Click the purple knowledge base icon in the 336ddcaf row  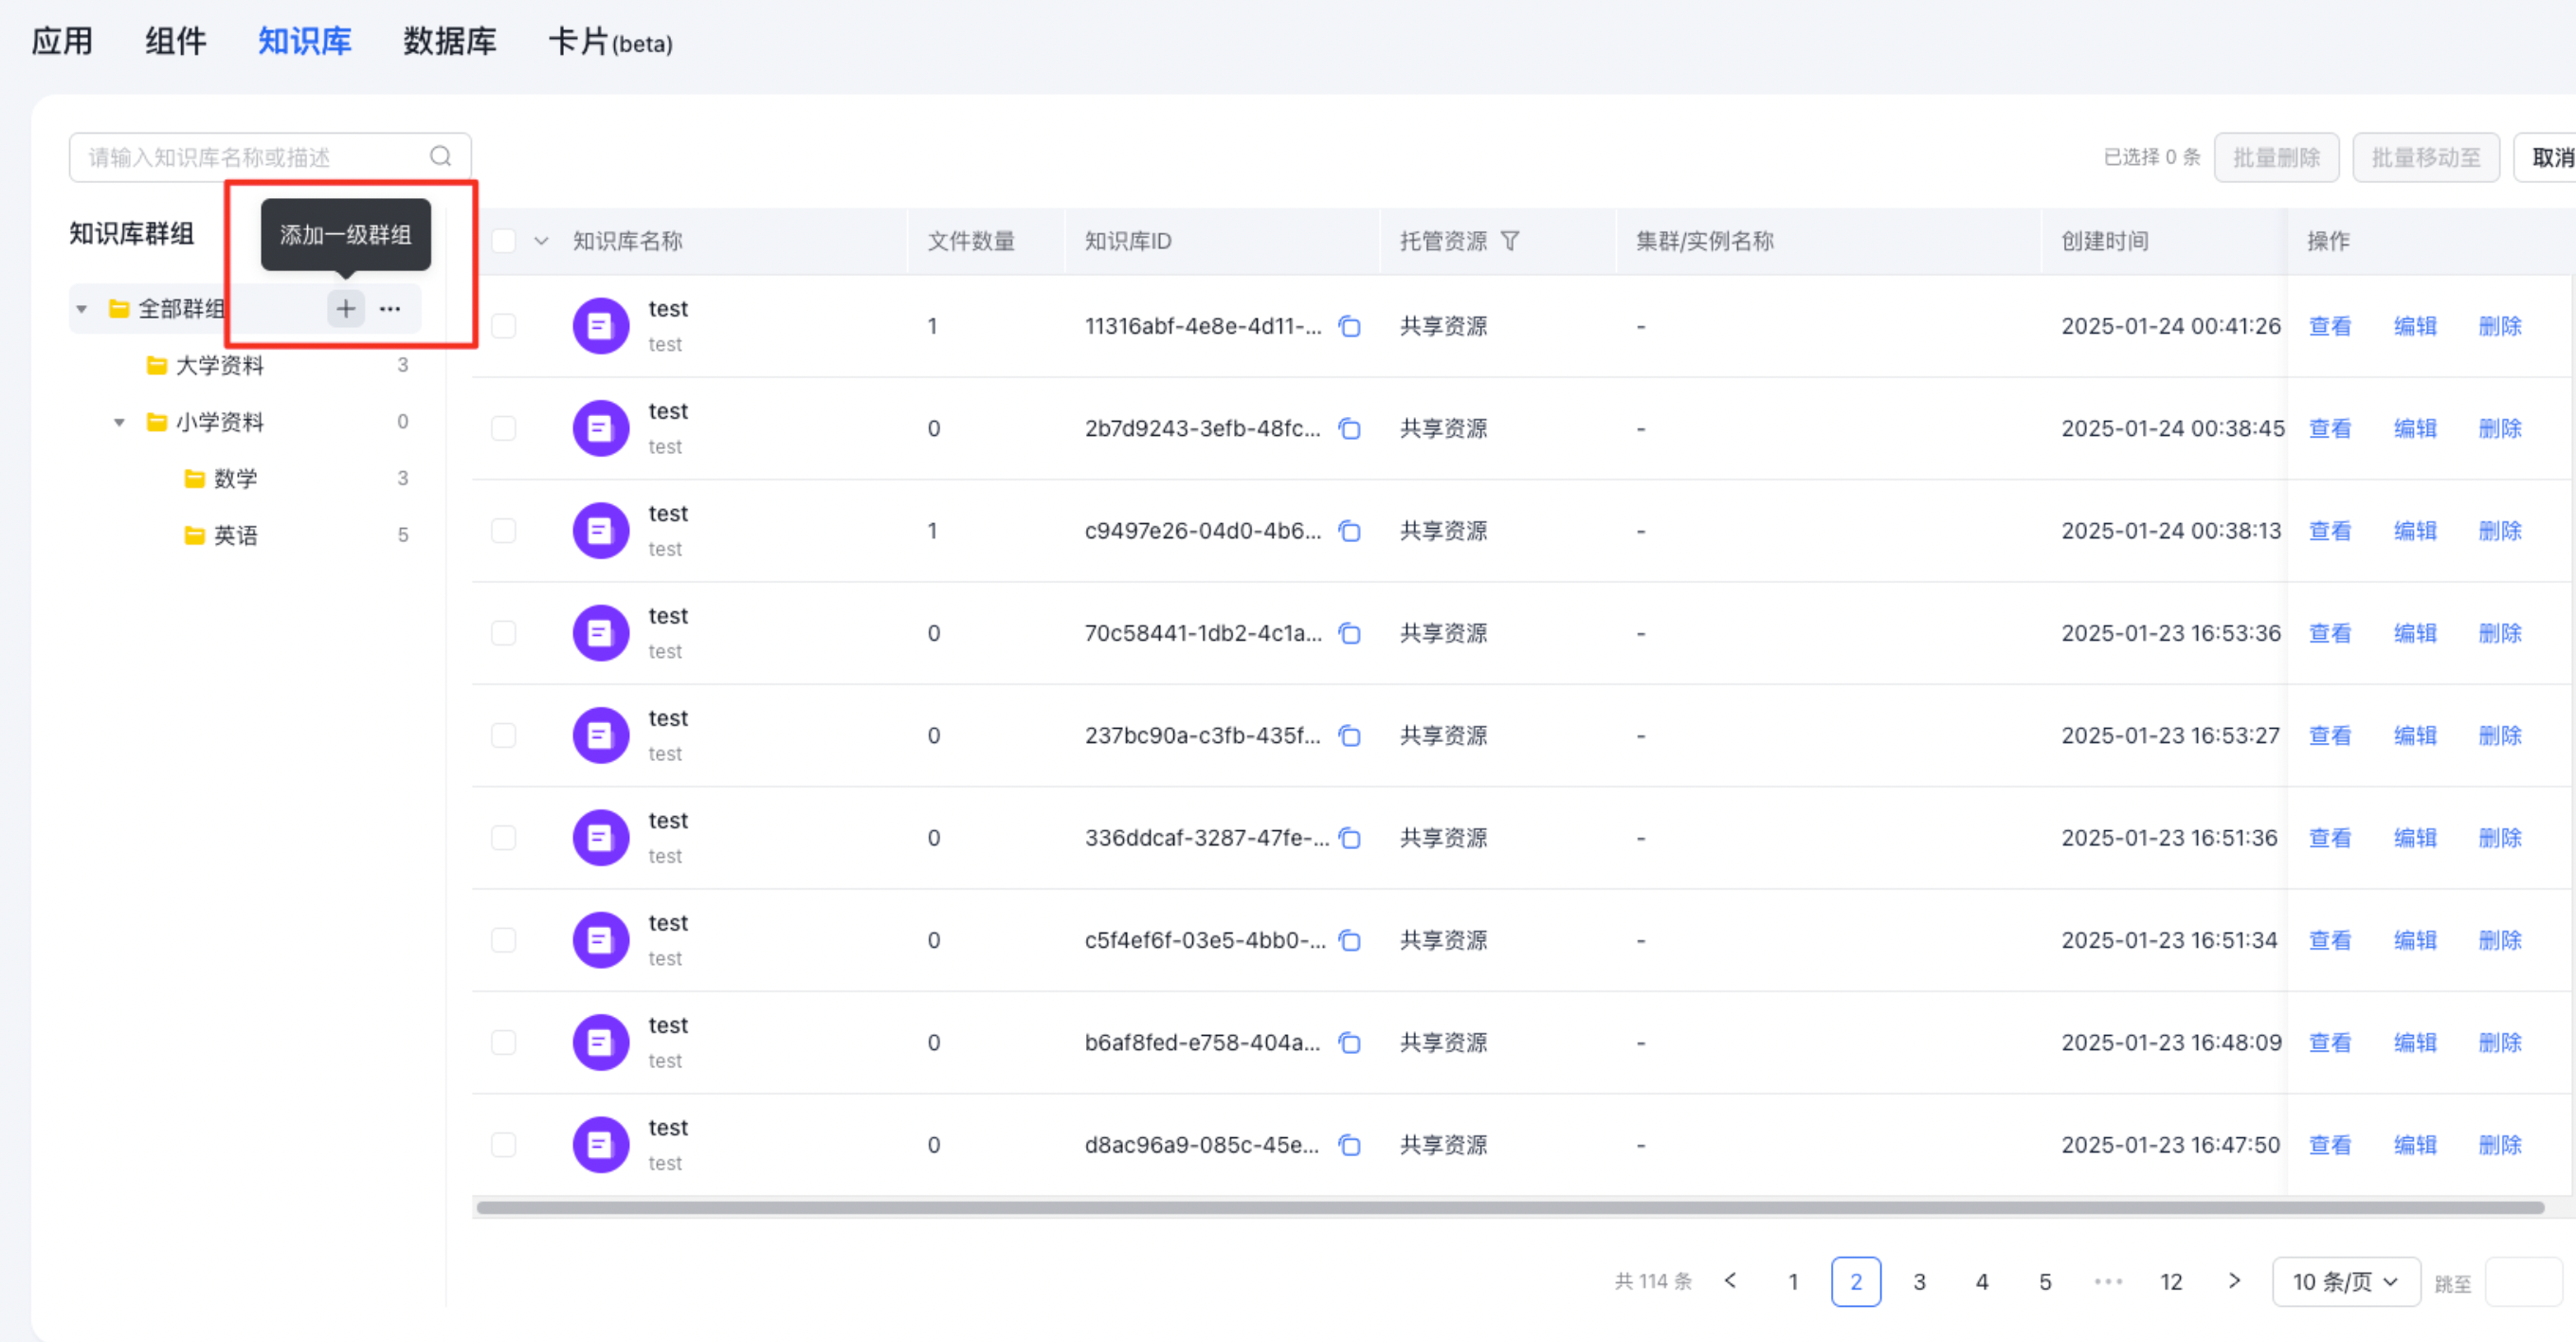click(600, 837)
